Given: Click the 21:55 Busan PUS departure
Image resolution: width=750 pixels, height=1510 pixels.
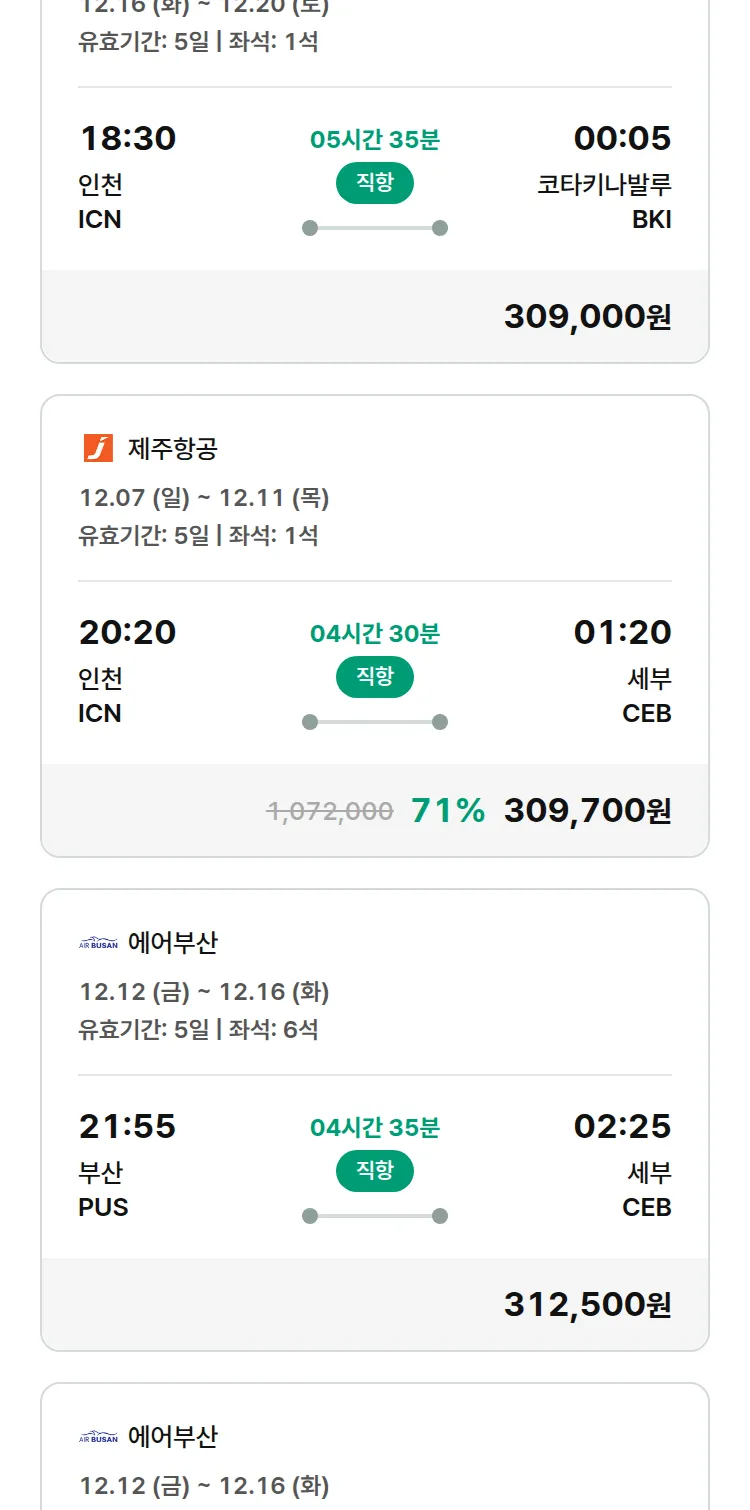Looking at the screenshot, I should (x=127, y=1127).
